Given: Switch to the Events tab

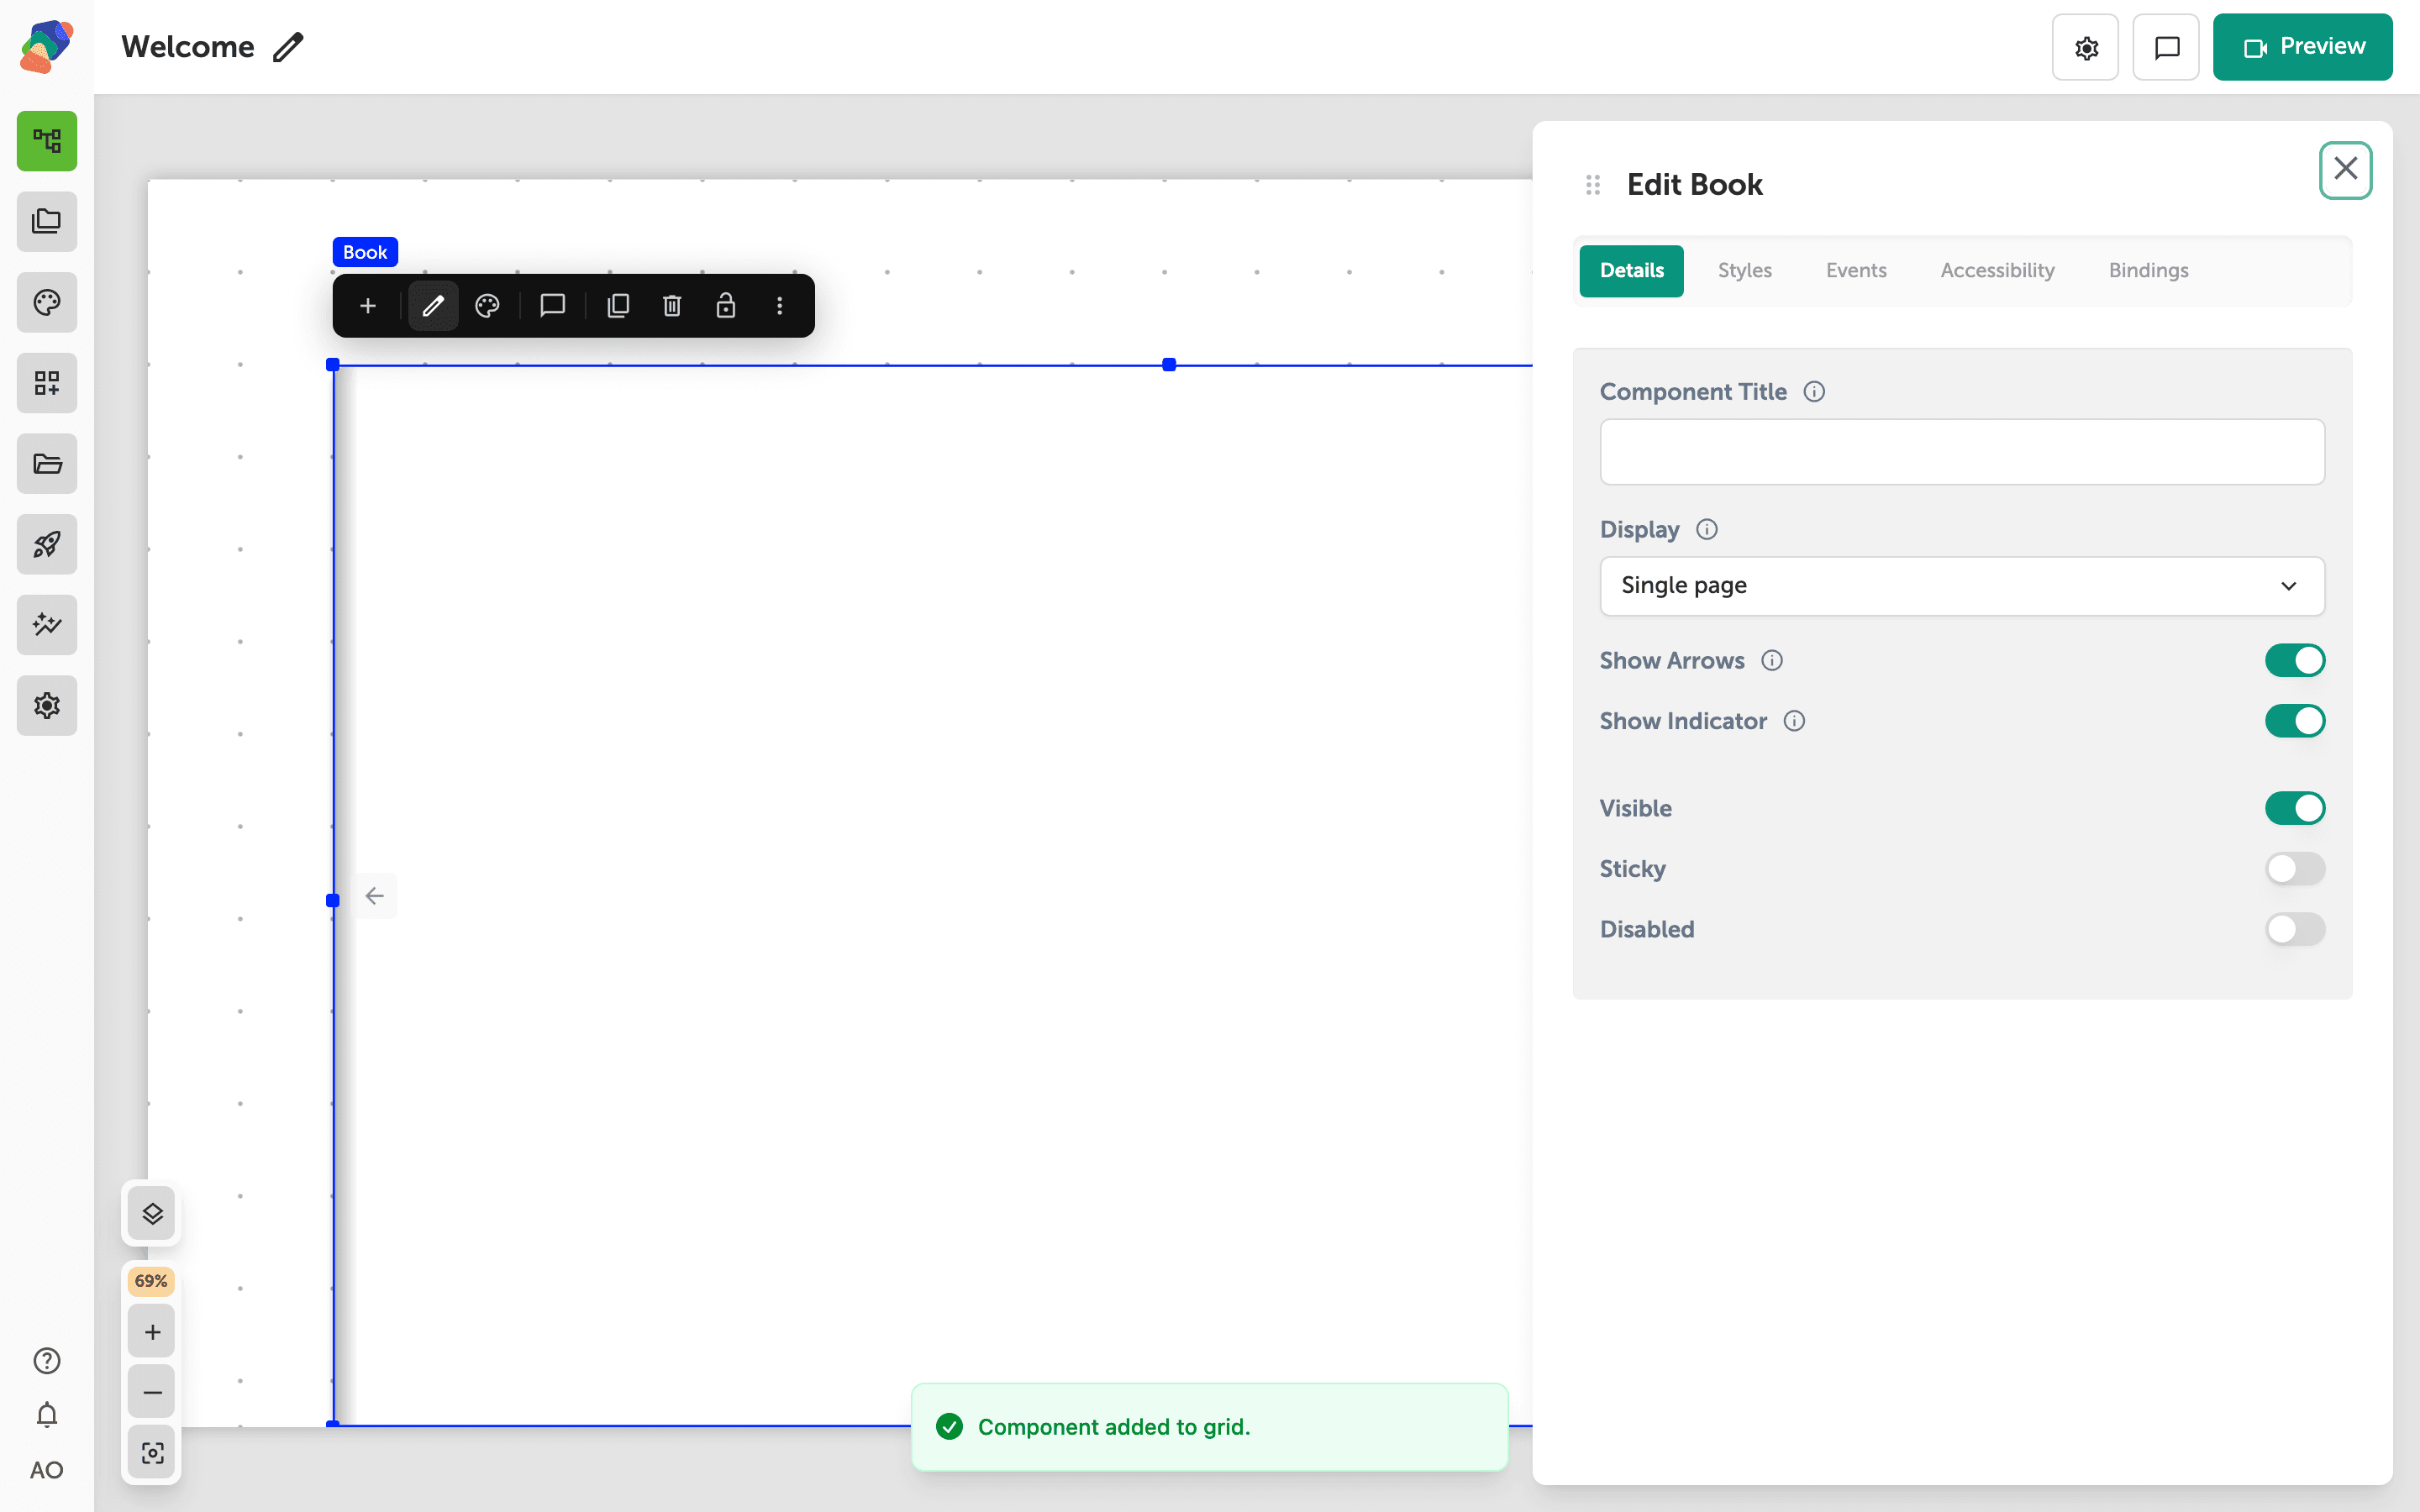Looking at the screenshot, I should click(1856, 271).
